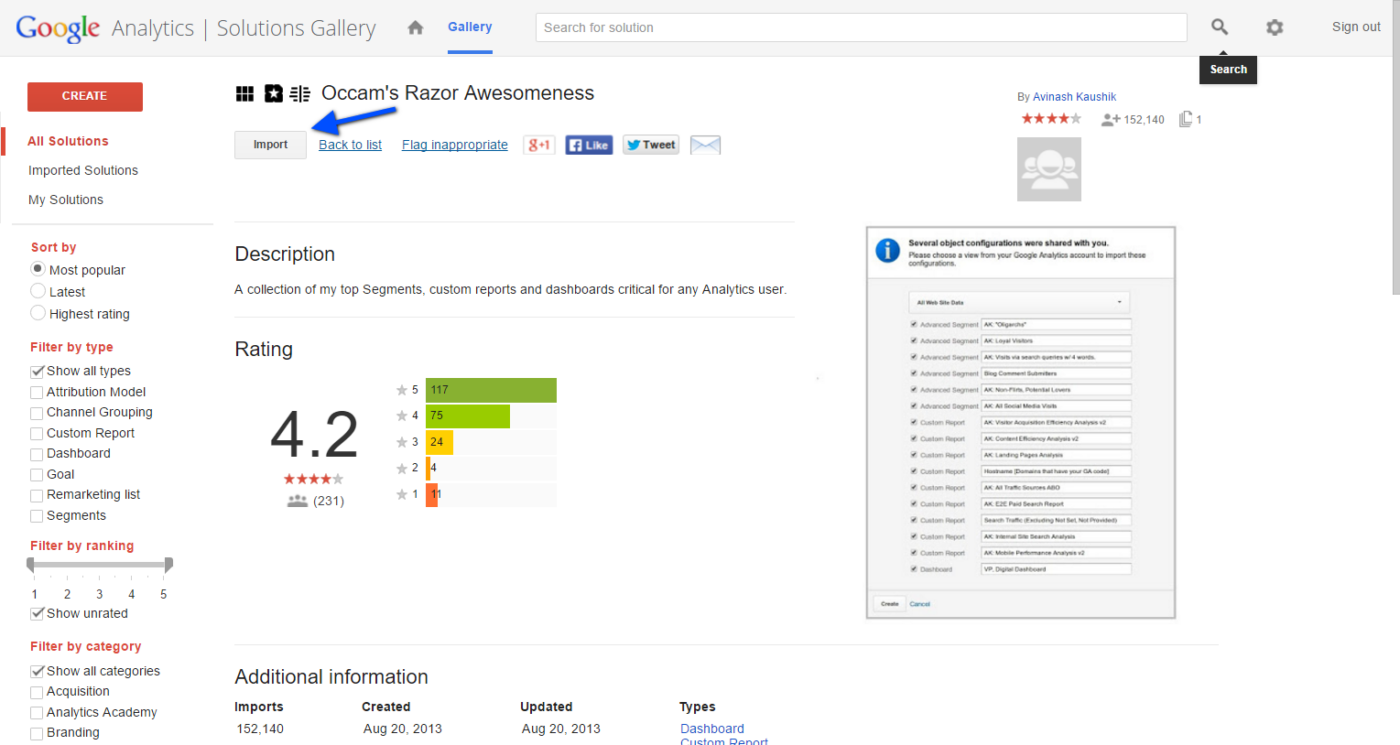Click Sign out
Screen dimensions: 1400x745
[1356, 27]
